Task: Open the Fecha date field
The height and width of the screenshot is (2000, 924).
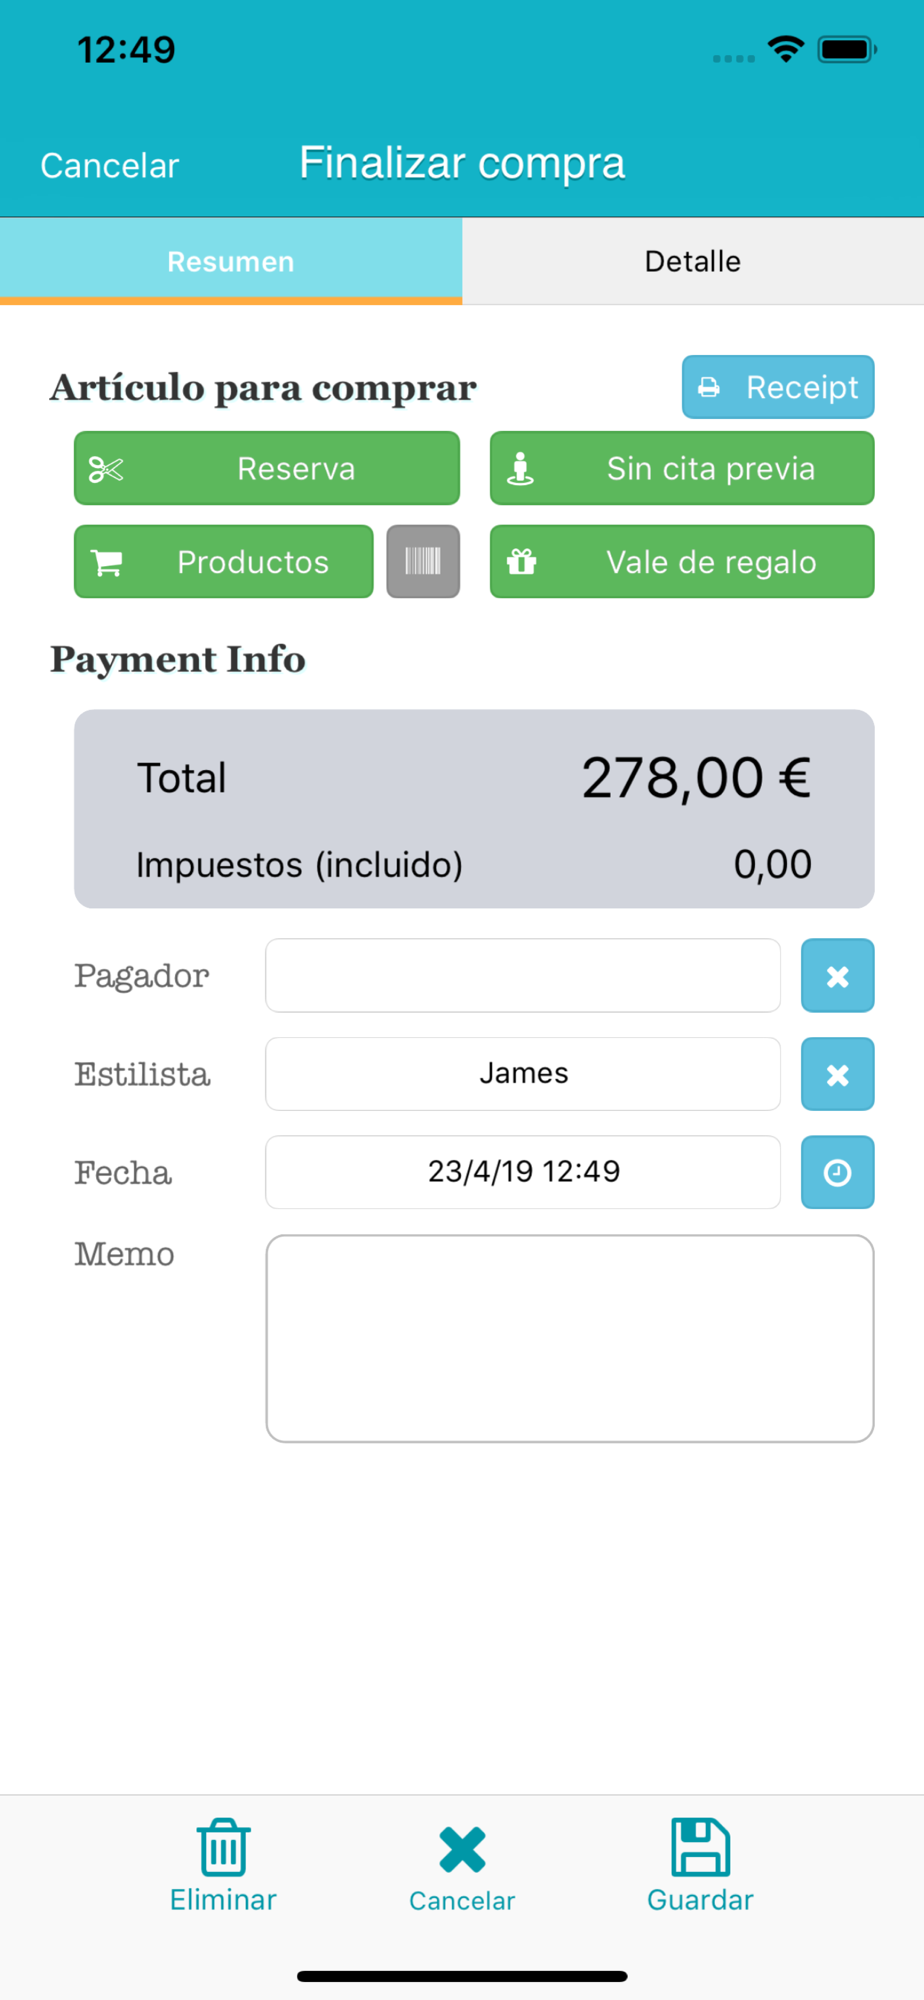Action: (523, 1172)
